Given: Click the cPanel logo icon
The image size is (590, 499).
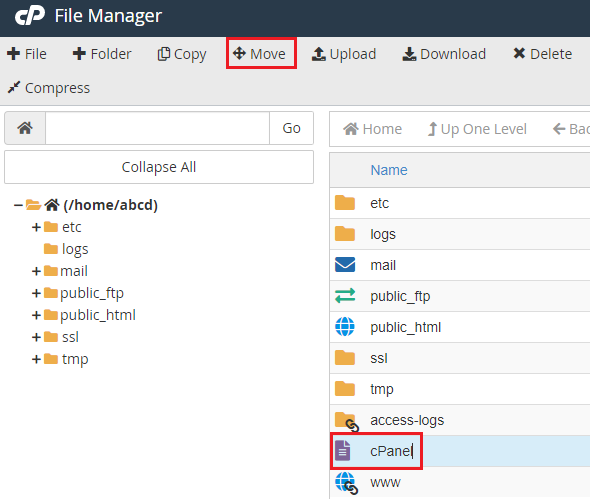Looking at the screenshot, I should [x=30, y=15].
